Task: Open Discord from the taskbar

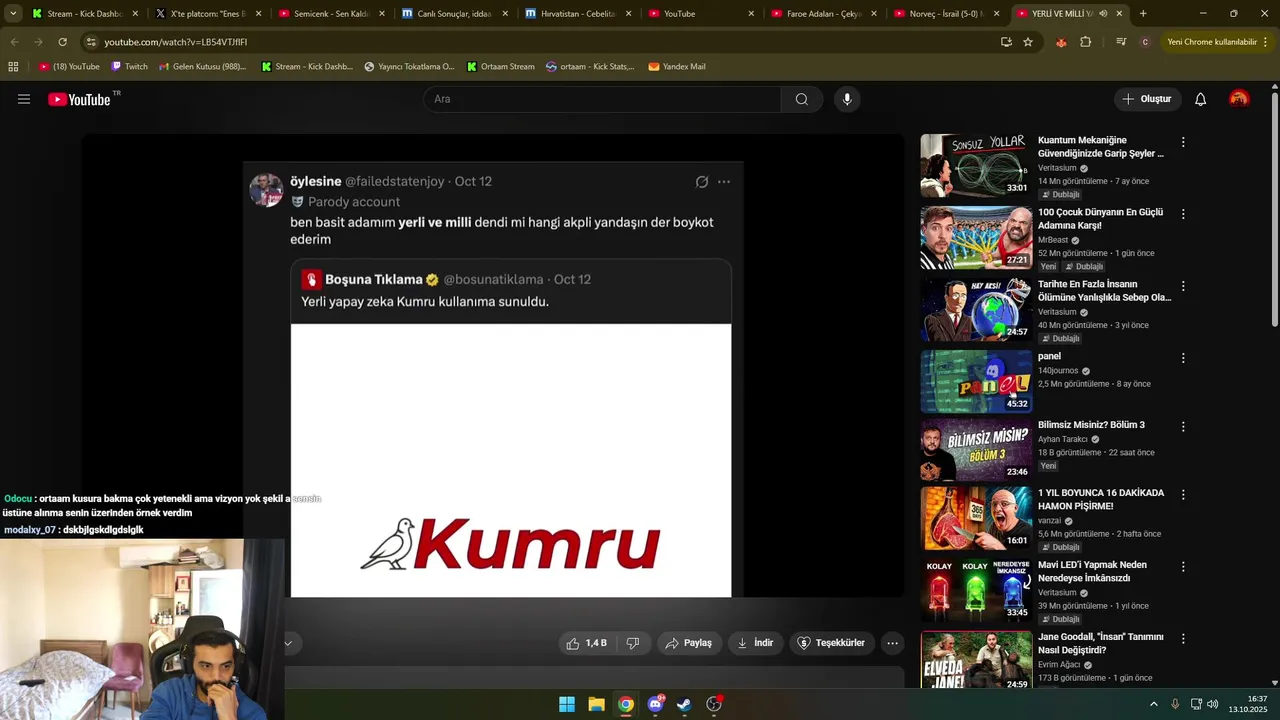Action: point(655,704)
